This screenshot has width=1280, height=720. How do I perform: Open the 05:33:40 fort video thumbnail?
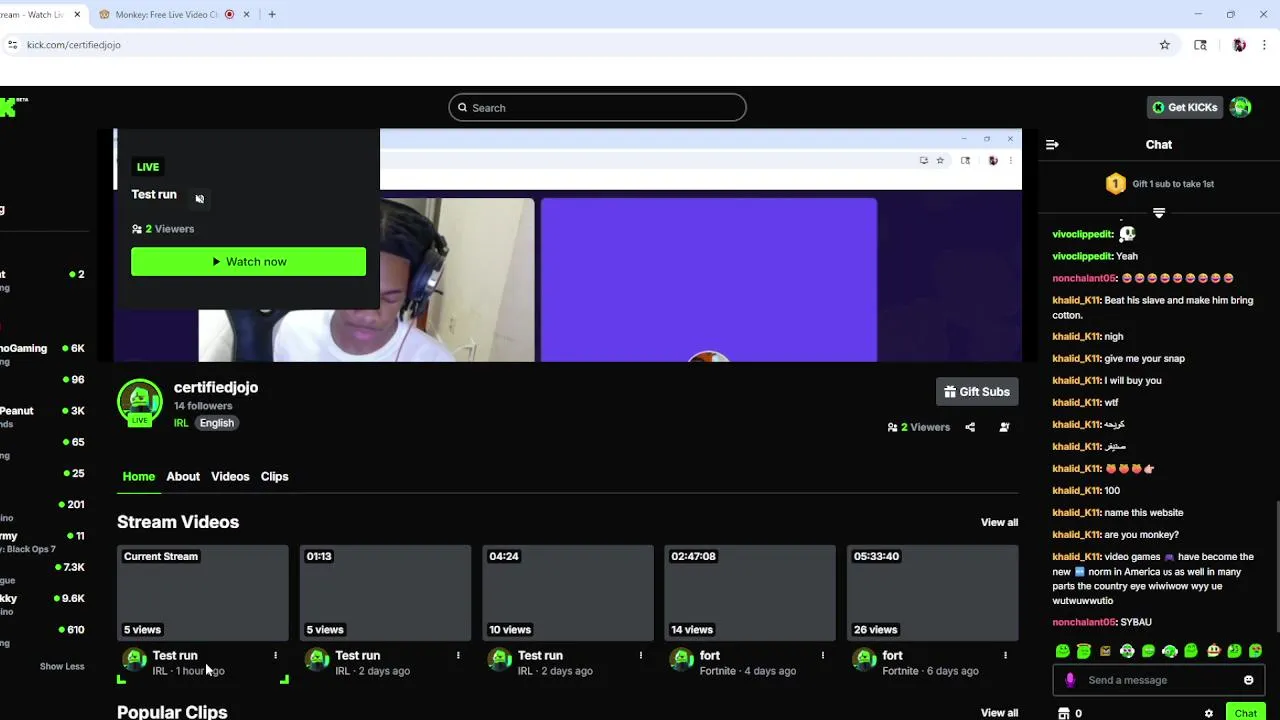[x=933, y=593]
